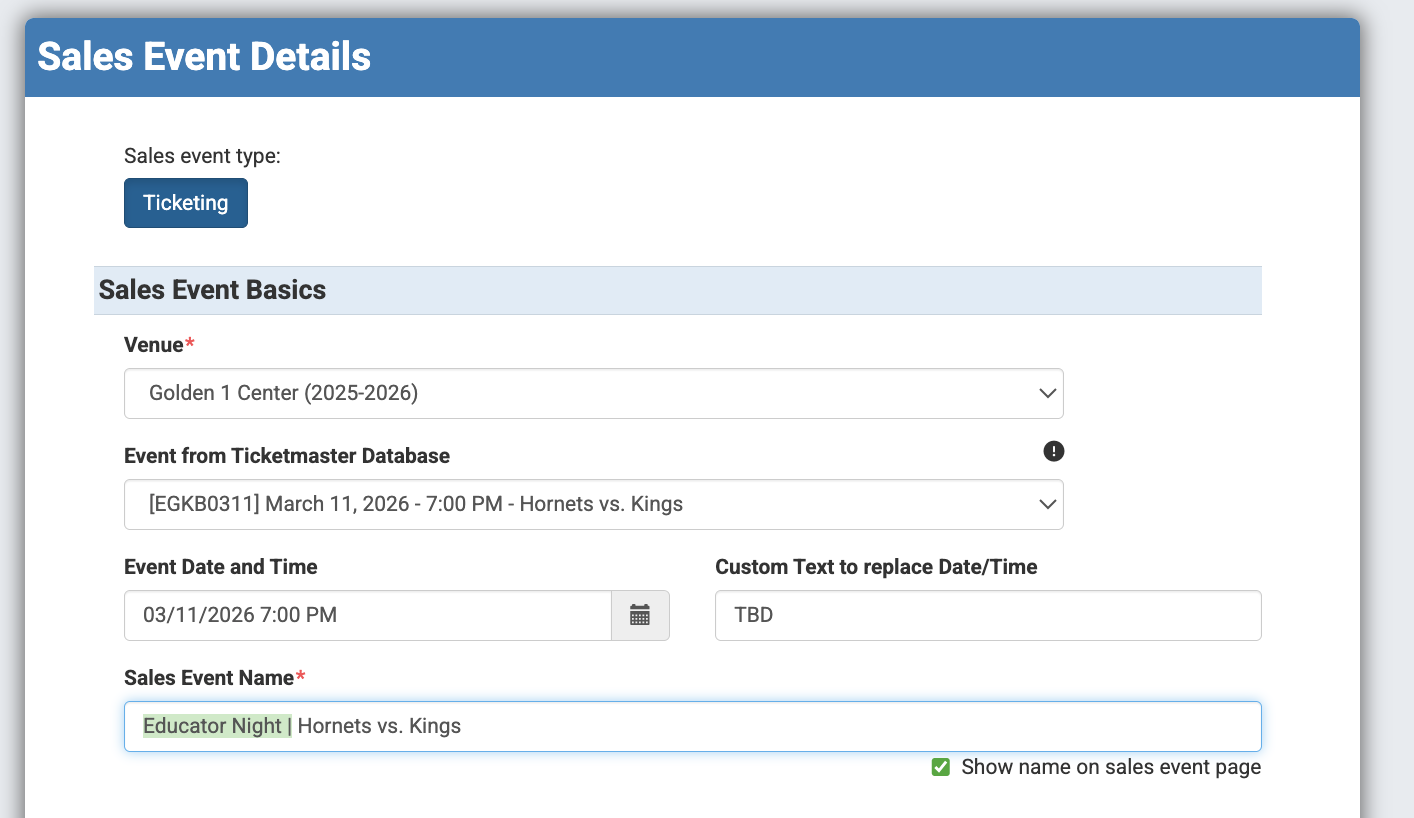This screenshot has height=818, width=1414.
Task: Click the 'Sales event type:' label
Action: [202, 156]
